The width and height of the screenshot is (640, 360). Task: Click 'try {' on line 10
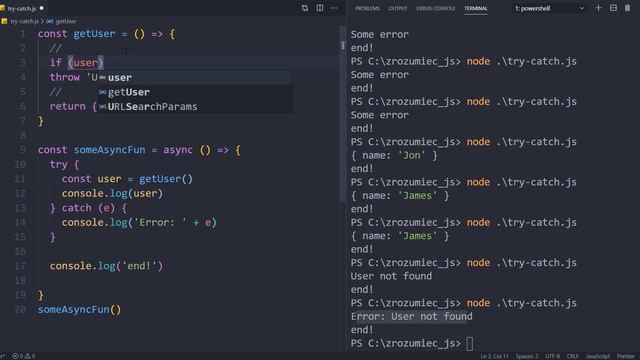coord(64,164)
